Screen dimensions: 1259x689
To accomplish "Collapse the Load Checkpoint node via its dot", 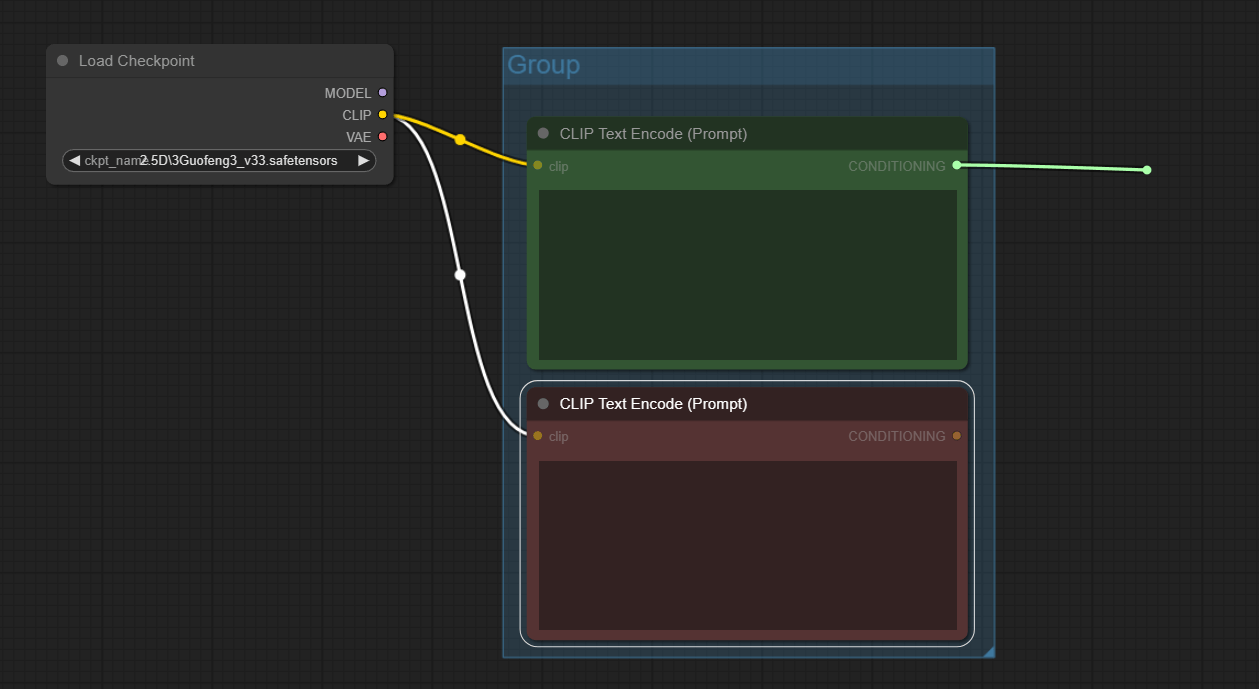I will pos(63,61).
